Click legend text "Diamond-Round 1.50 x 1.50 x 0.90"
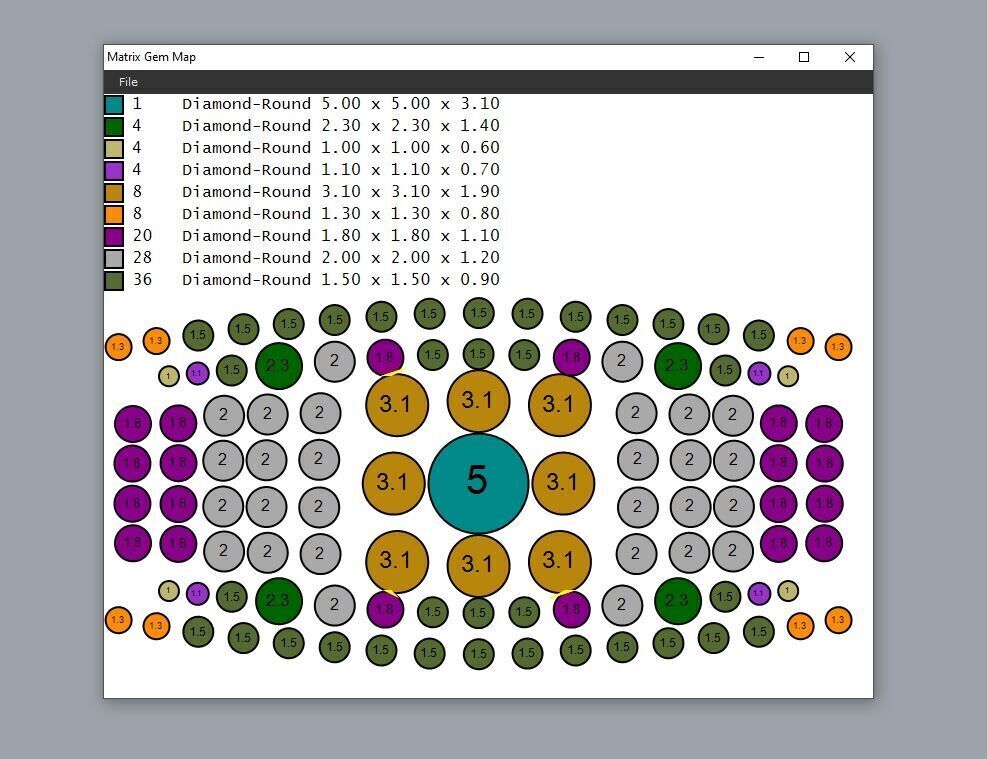Viewport: 987px width, 759px height. point(341,280)
